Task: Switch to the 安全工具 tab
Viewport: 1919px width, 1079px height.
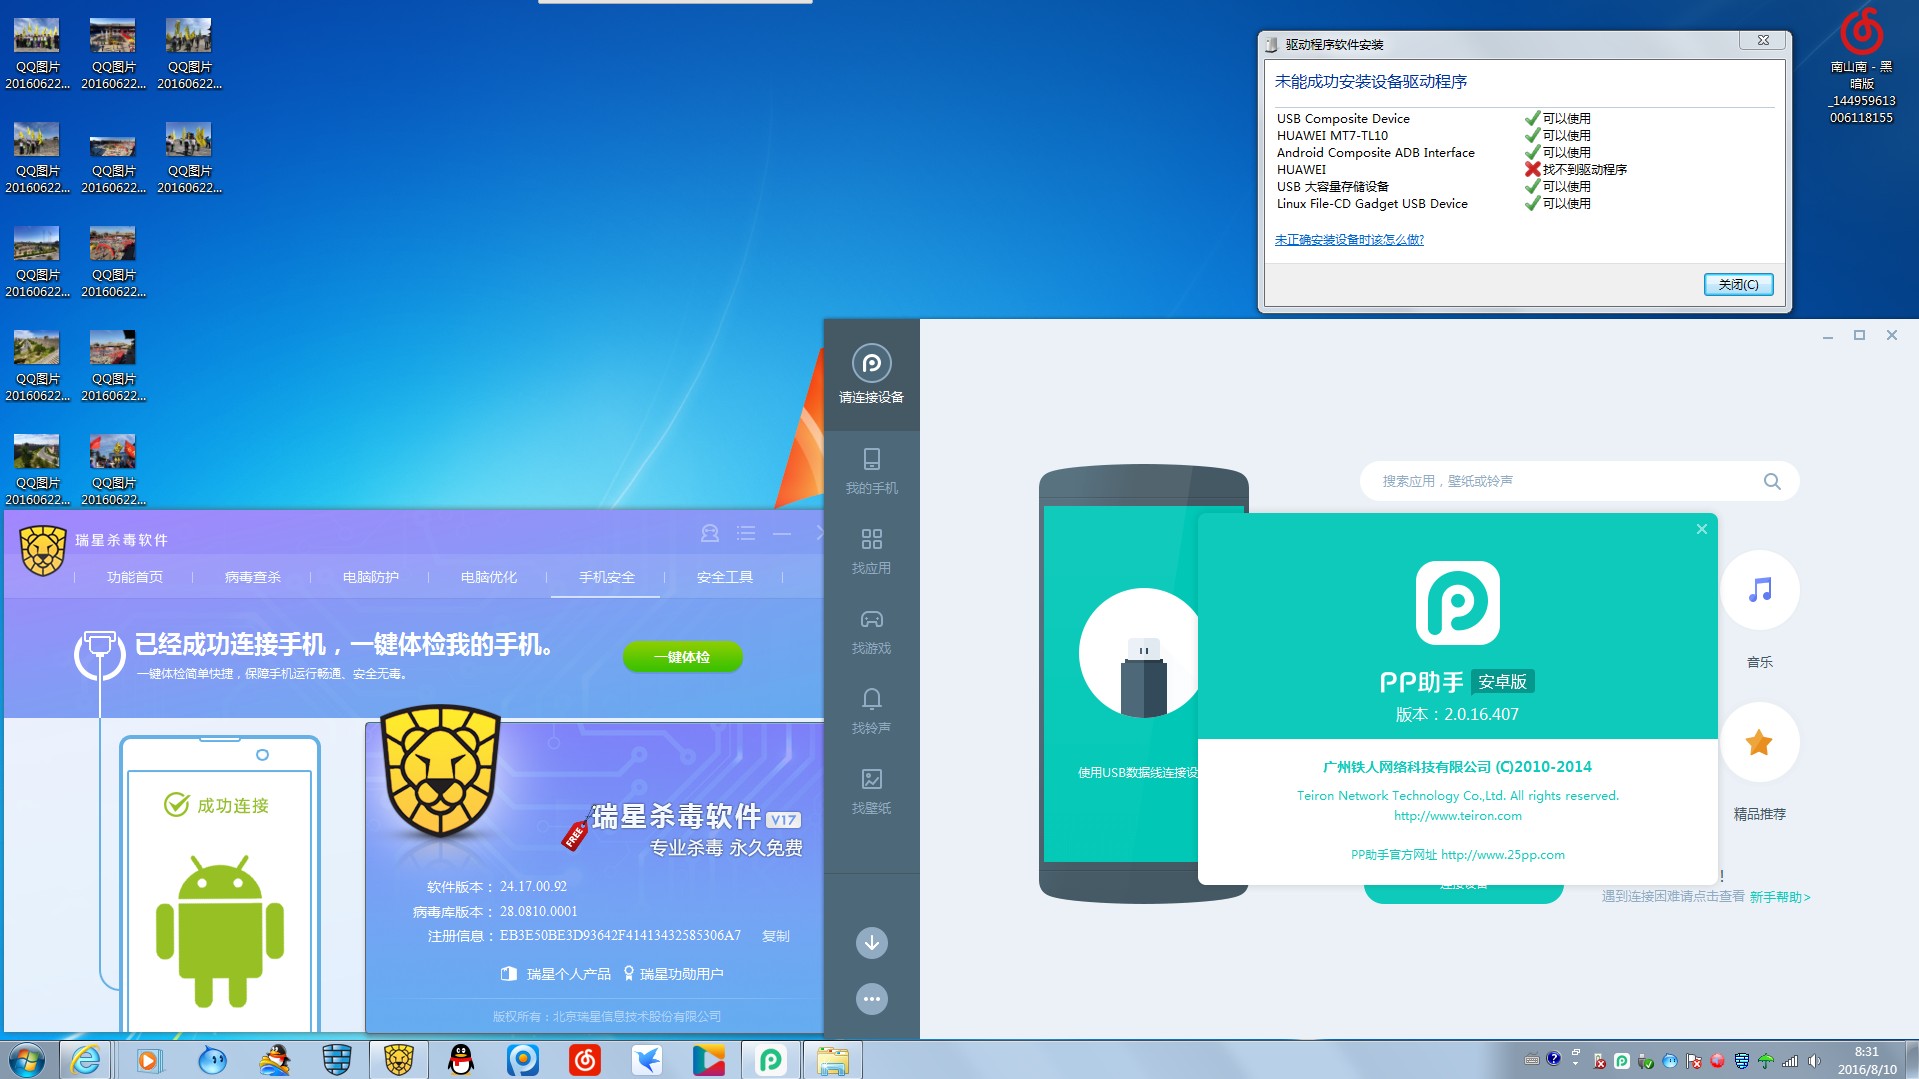Action: [x=725, y=577]
